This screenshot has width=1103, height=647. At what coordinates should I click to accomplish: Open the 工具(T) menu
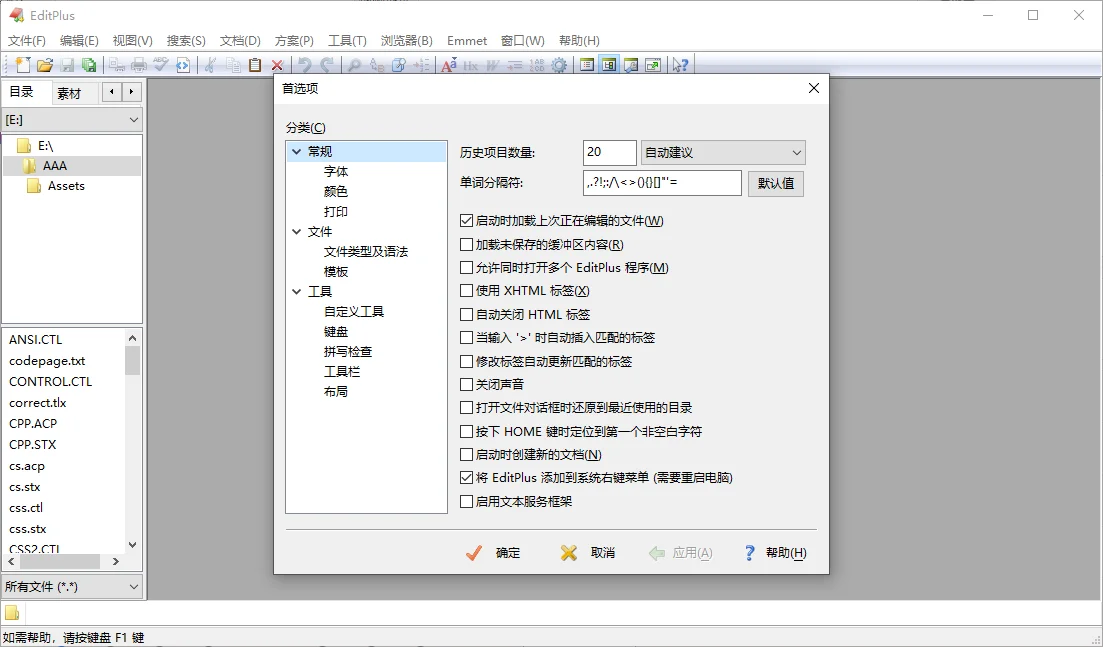[x=348, y=41]
